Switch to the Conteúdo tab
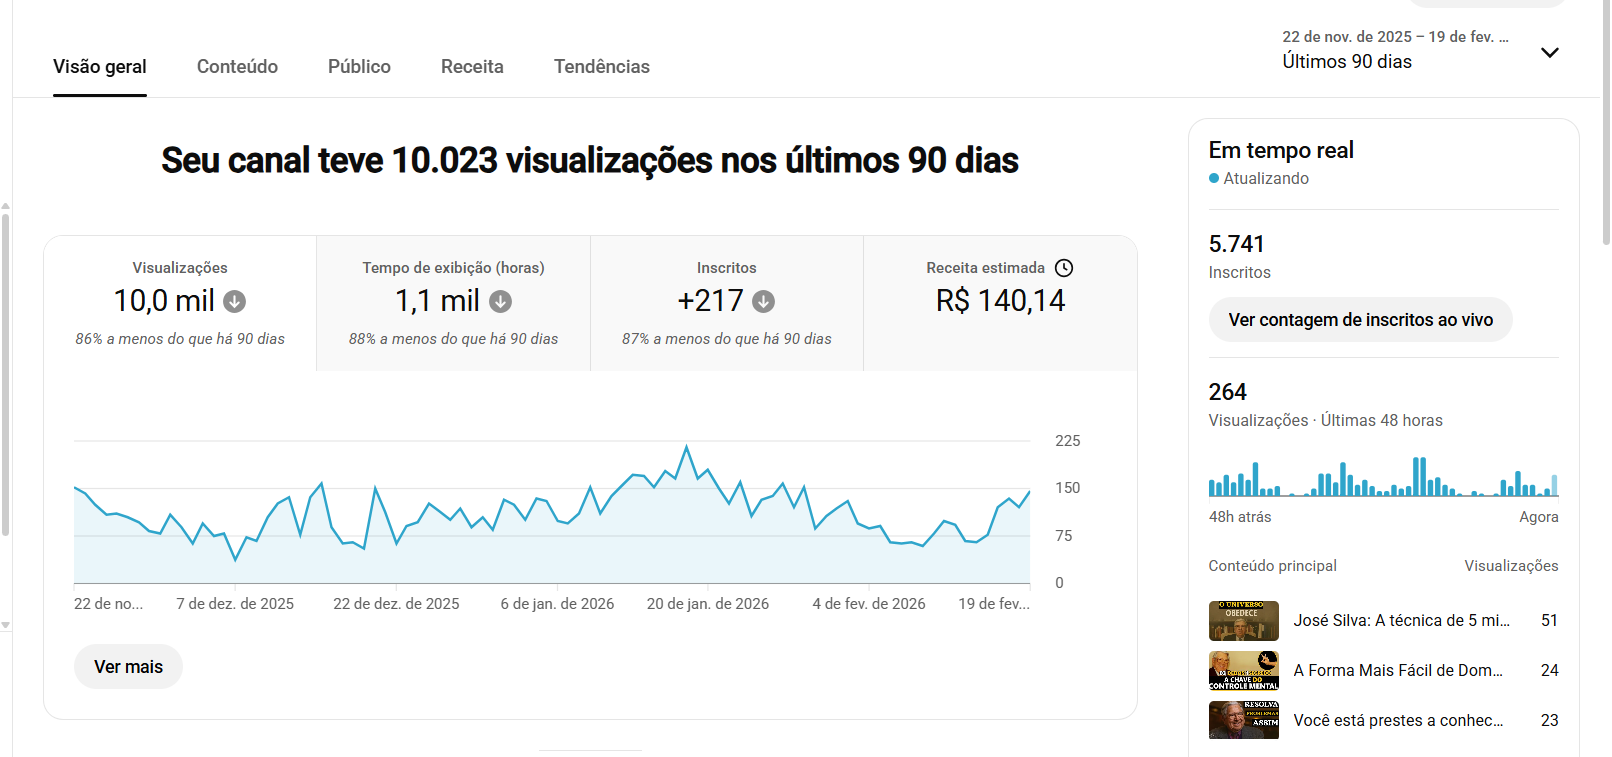The image size is (1612, 757). 237,67
